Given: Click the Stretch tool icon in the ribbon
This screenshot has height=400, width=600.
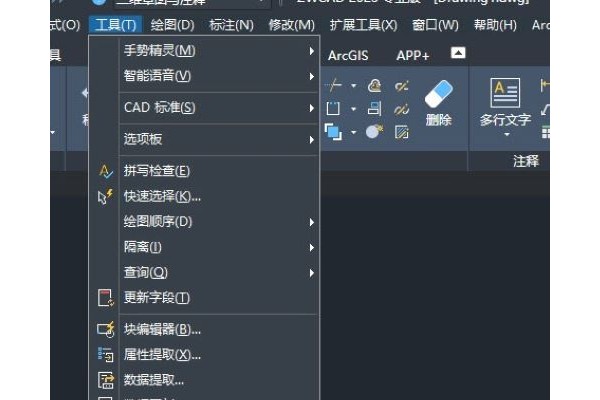Looking at the screenshot, I should (x=333, y=109).
